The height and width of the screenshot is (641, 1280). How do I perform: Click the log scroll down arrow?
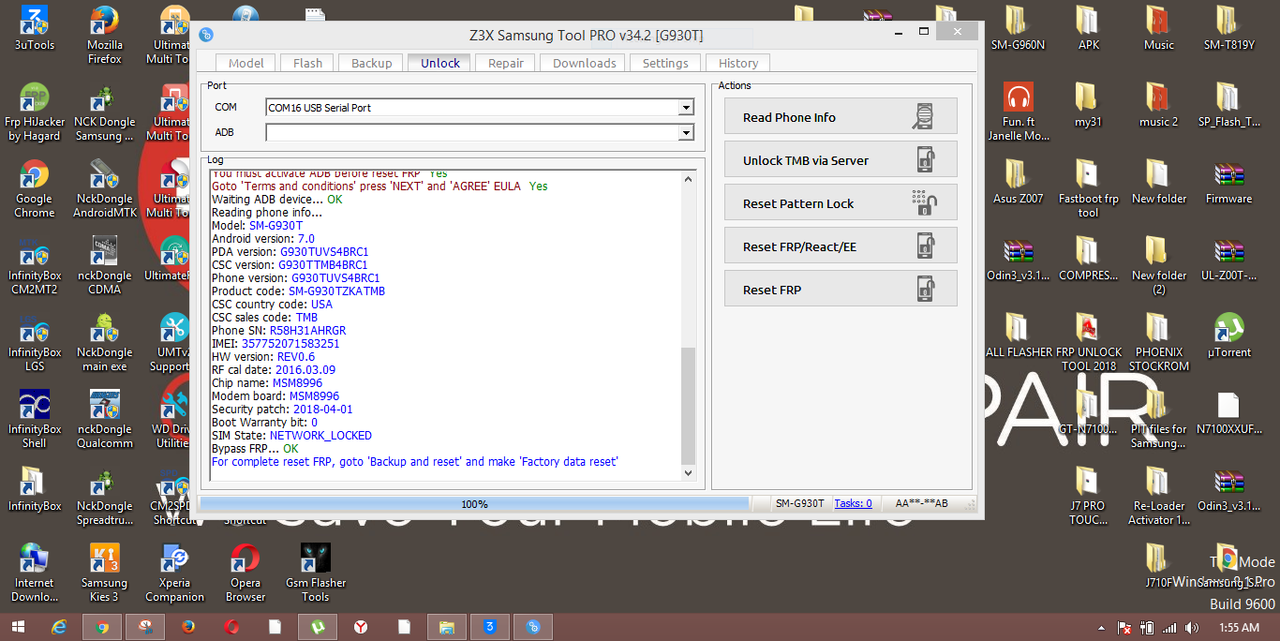point(686,472)
